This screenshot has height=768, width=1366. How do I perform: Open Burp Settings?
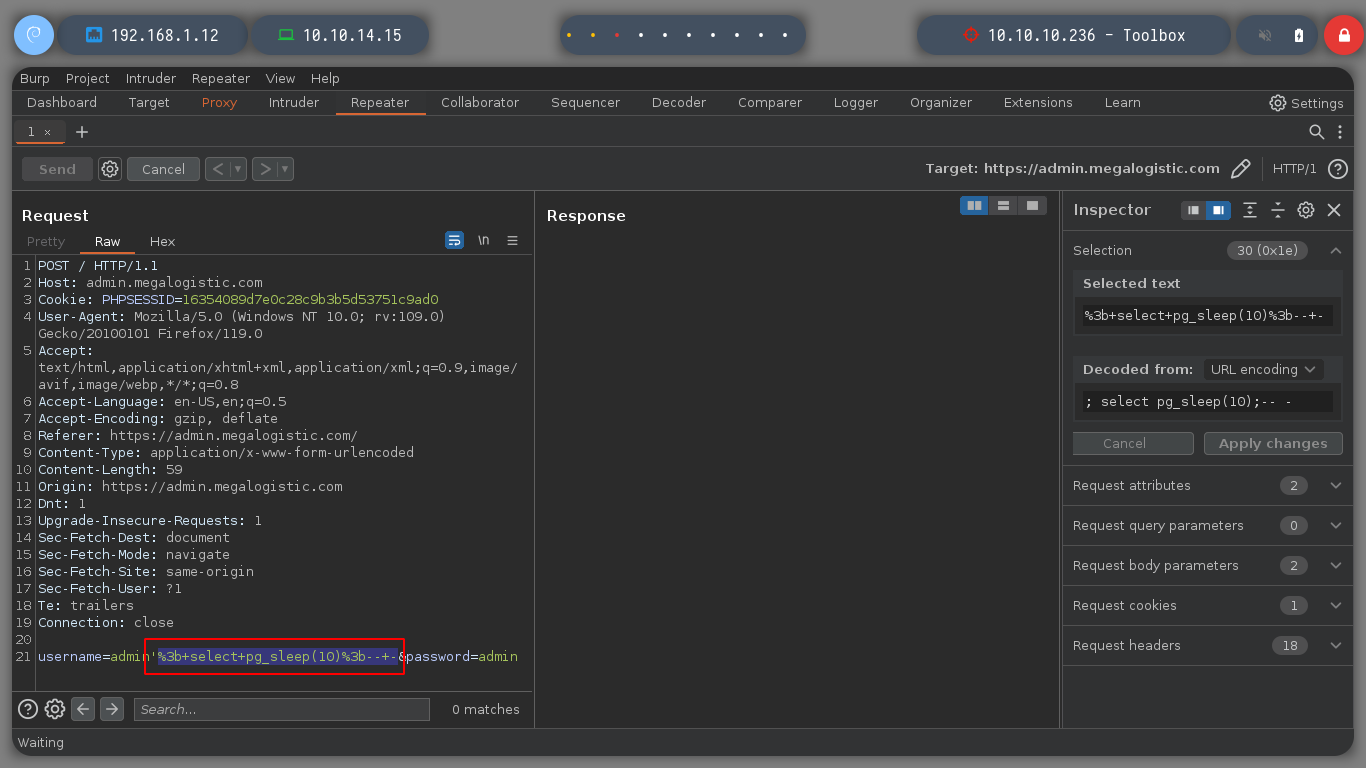point(1306,103)
